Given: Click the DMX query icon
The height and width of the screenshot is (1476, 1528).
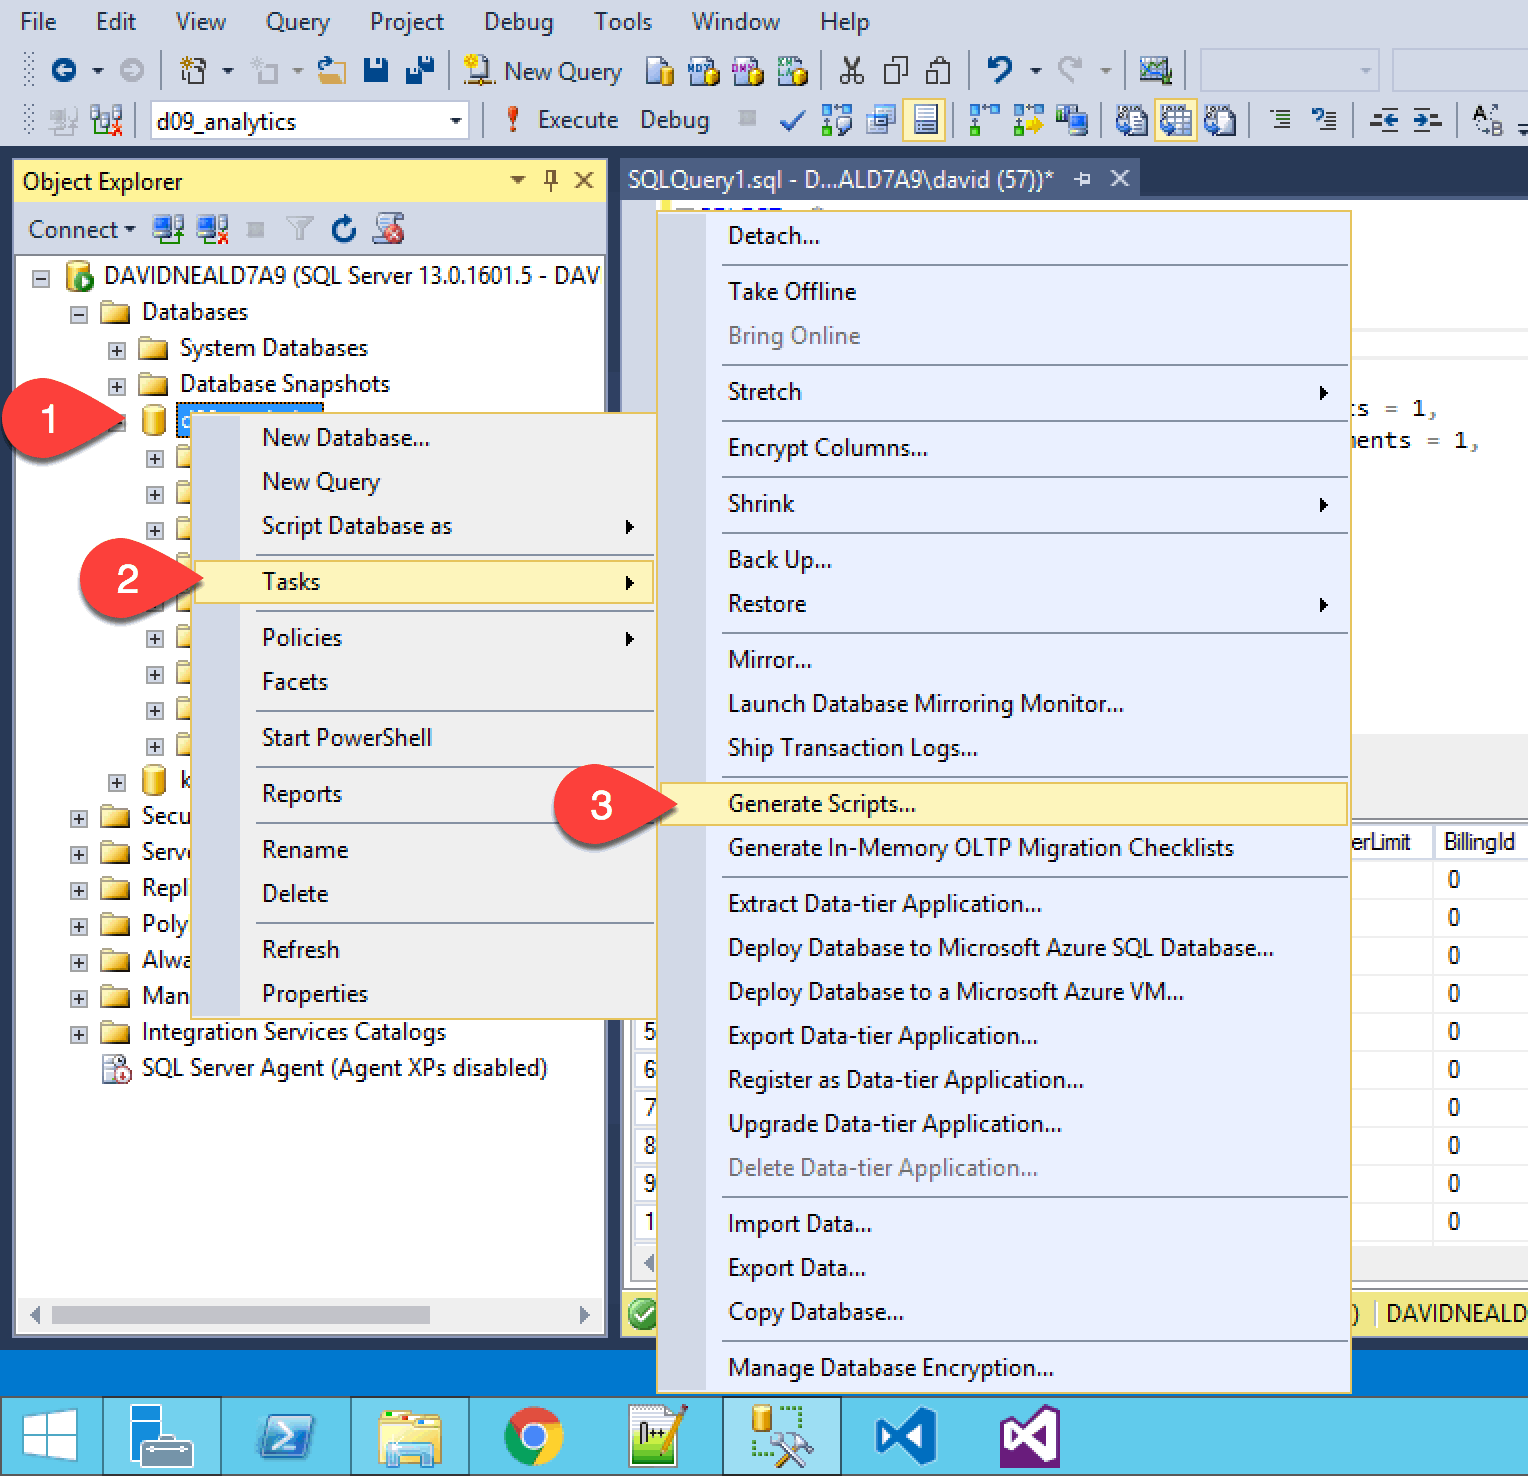Looking at the screenshot, I should click(x=748, y=71).
